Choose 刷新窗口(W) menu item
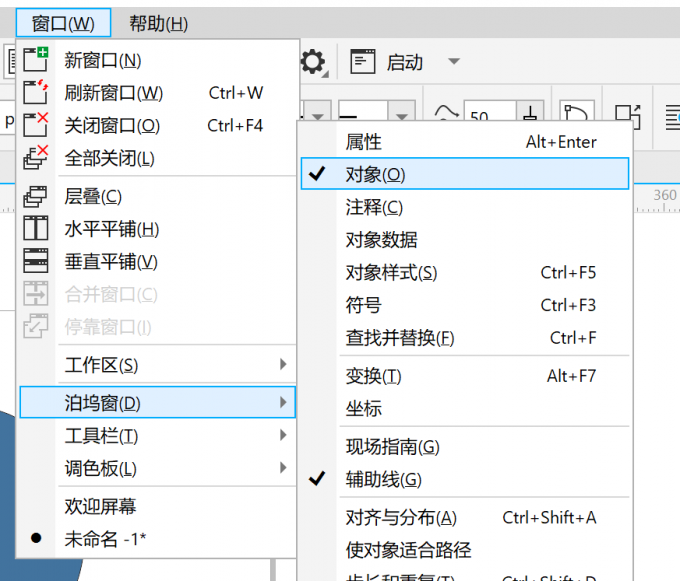 (x=158, y=92)
